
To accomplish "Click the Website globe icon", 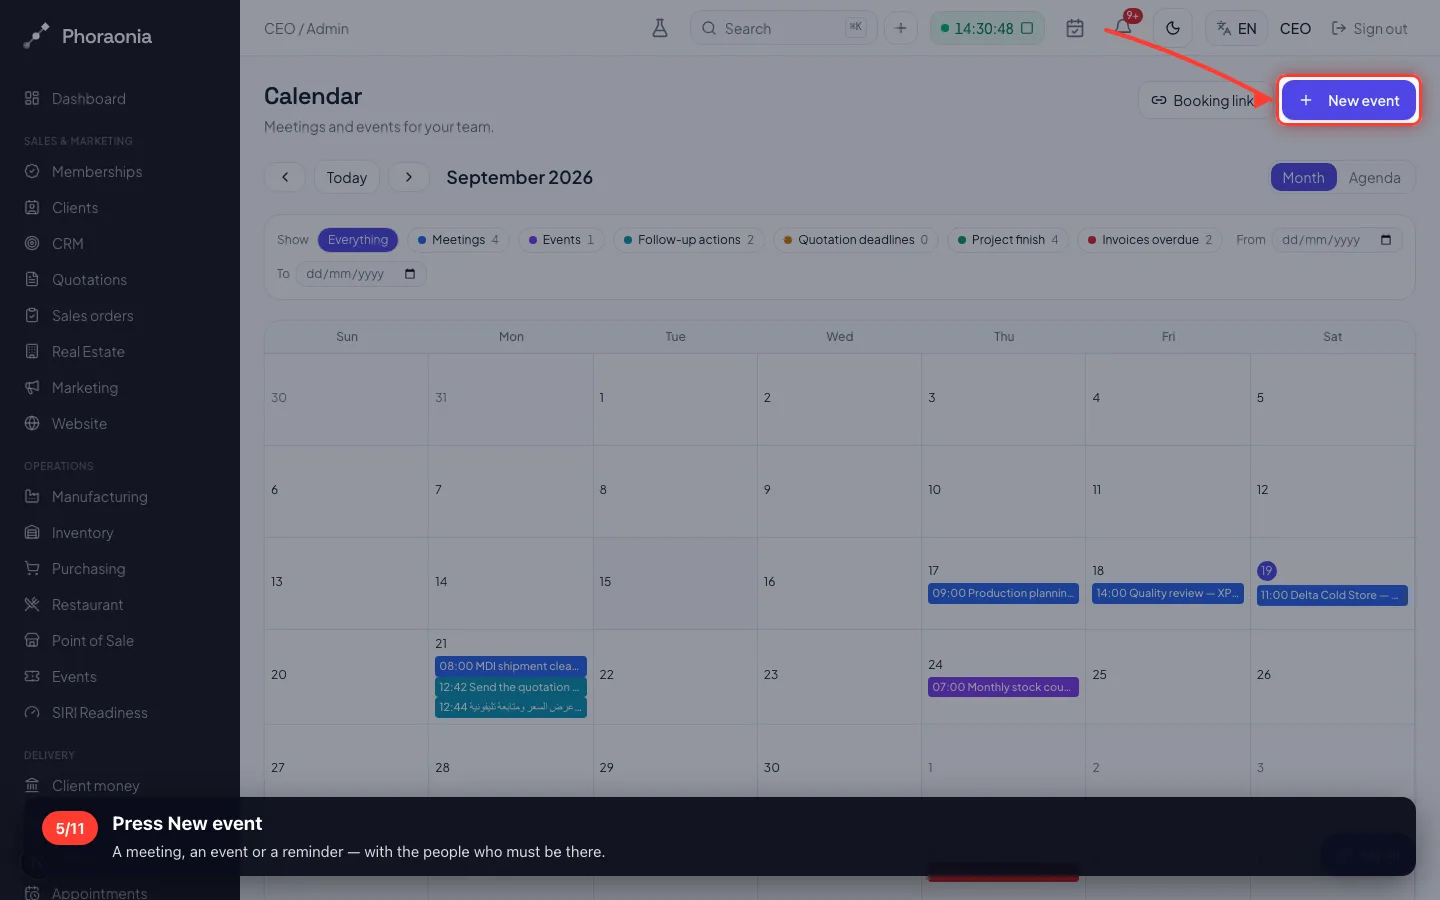I will click(x=32, y=423).
